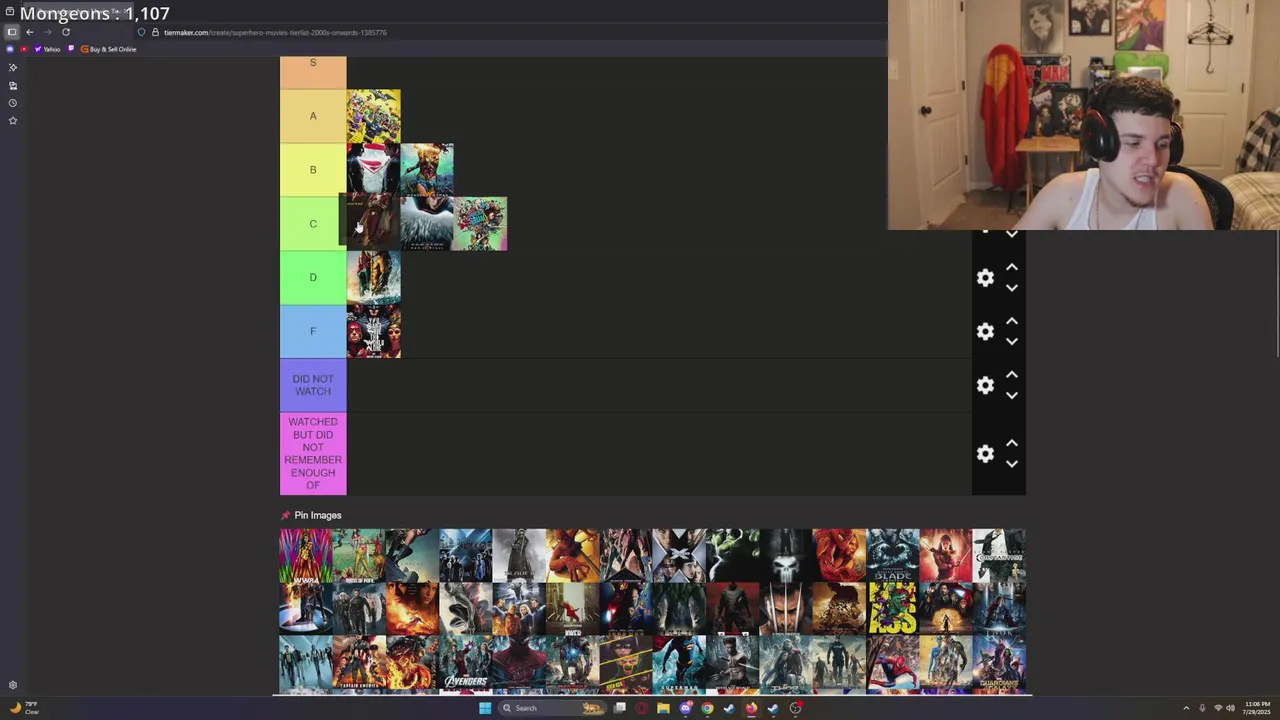
Task: Select the S tier label
Action: pyautogui.click(x=313, y=72)
